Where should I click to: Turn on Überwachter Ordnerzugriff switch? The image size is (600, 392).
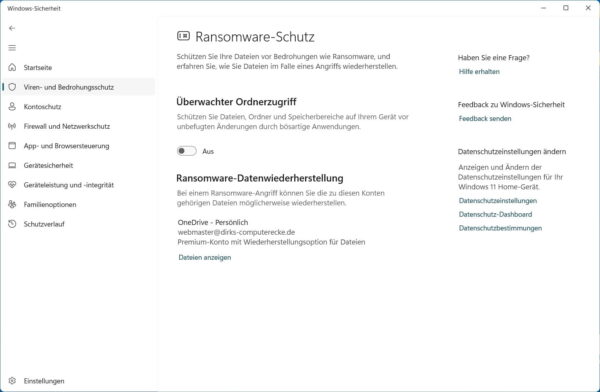tap(187, 151)
